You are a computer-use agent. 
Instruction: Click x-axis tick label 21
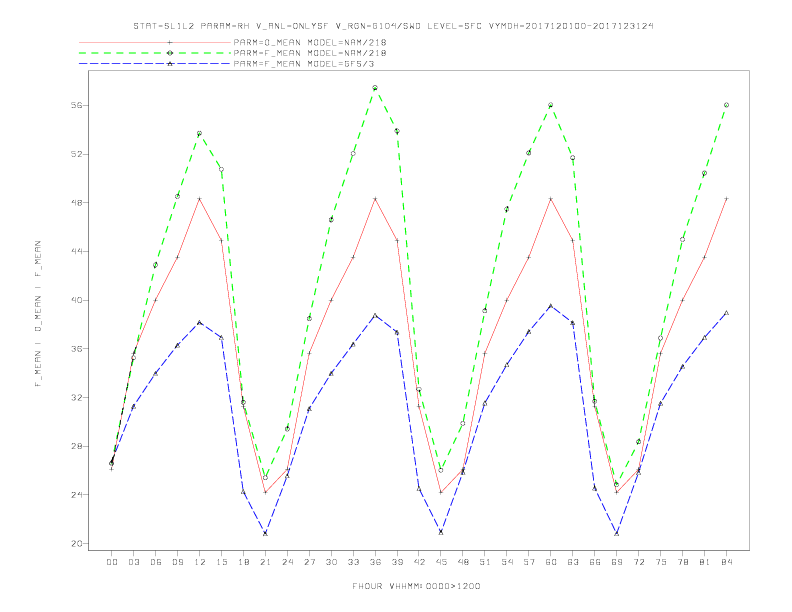coord(265,562)
